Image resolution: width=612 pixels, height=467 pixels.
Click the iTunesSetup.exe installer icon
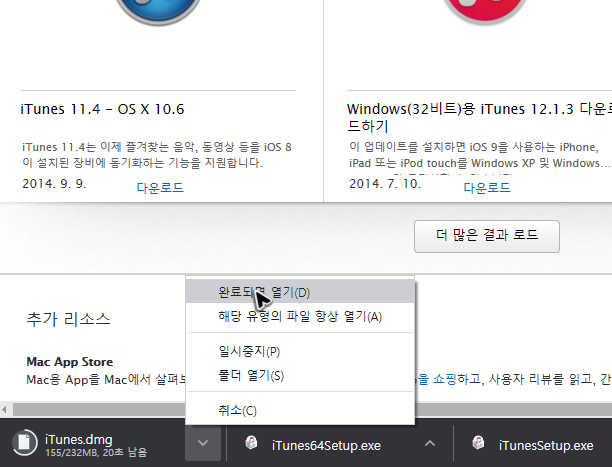point(478,443)
